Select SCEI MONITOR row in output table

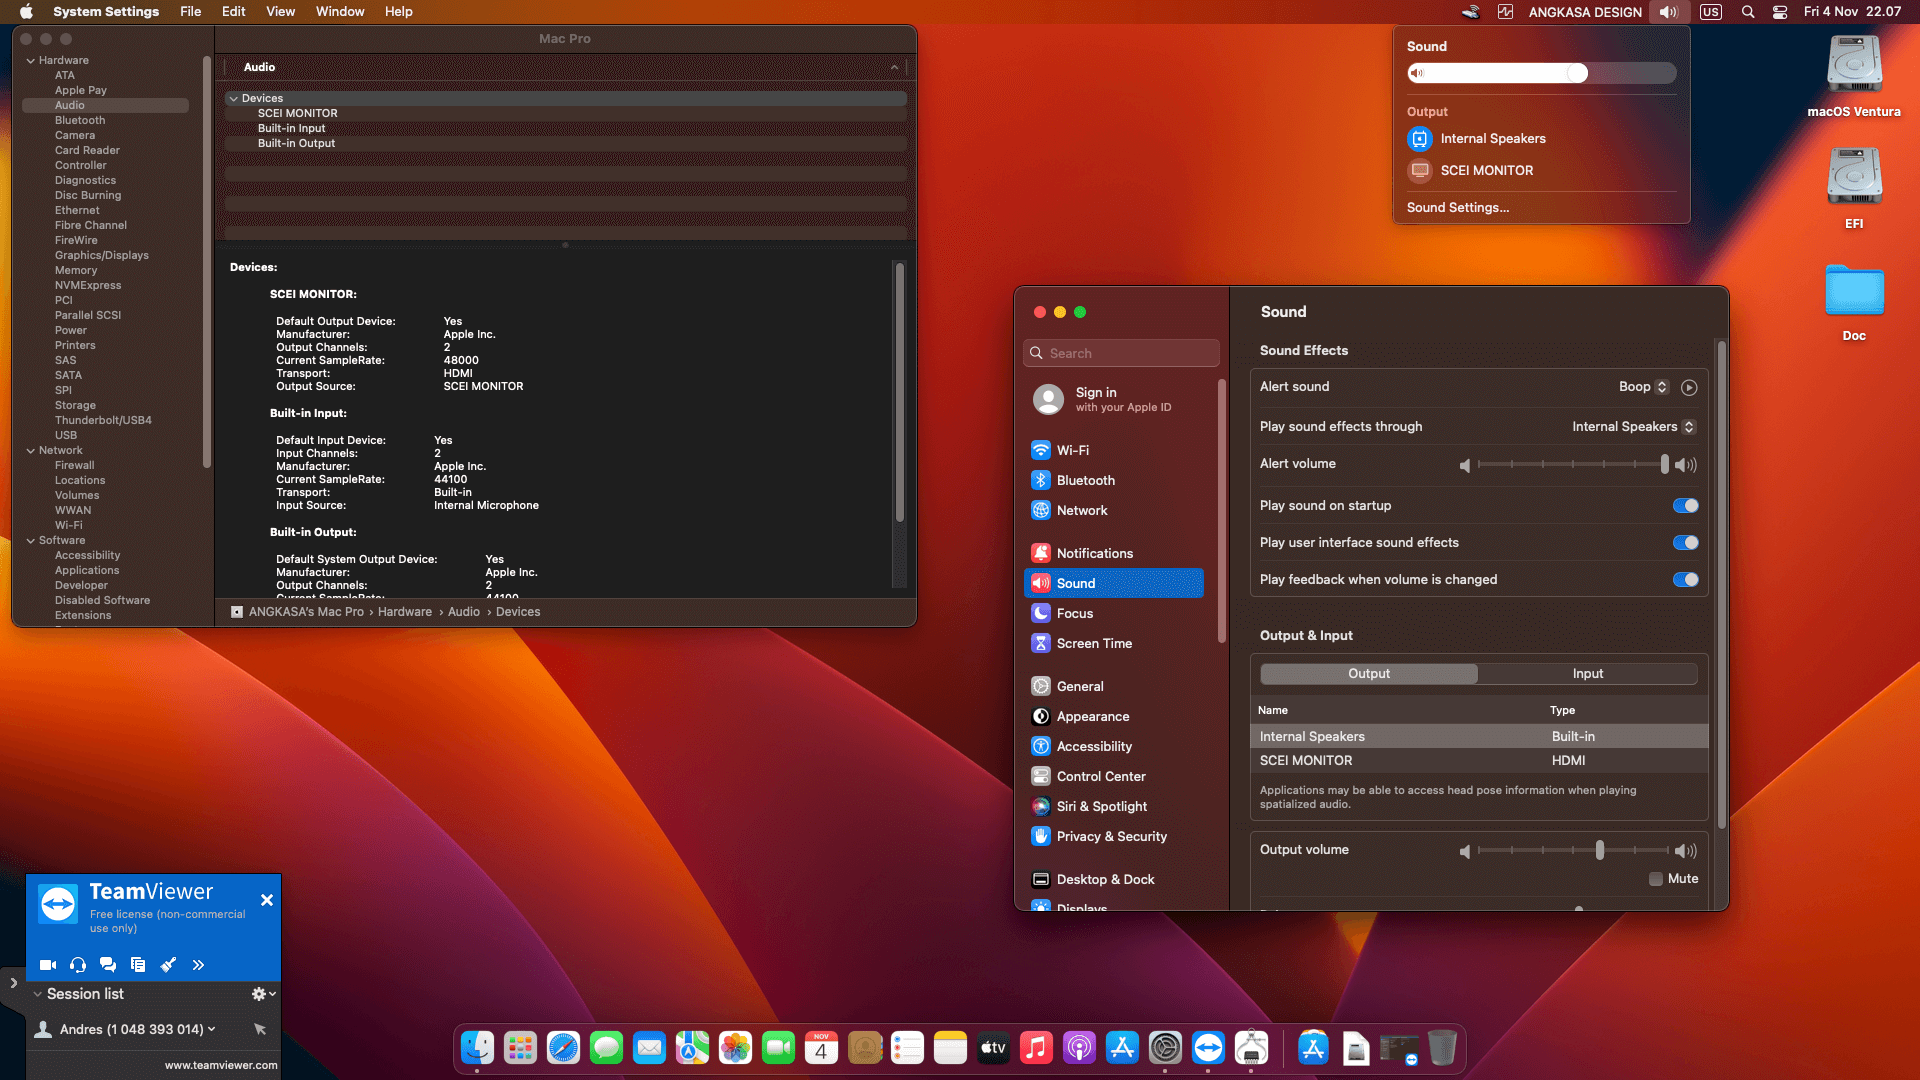click(x=1478, y=761)
